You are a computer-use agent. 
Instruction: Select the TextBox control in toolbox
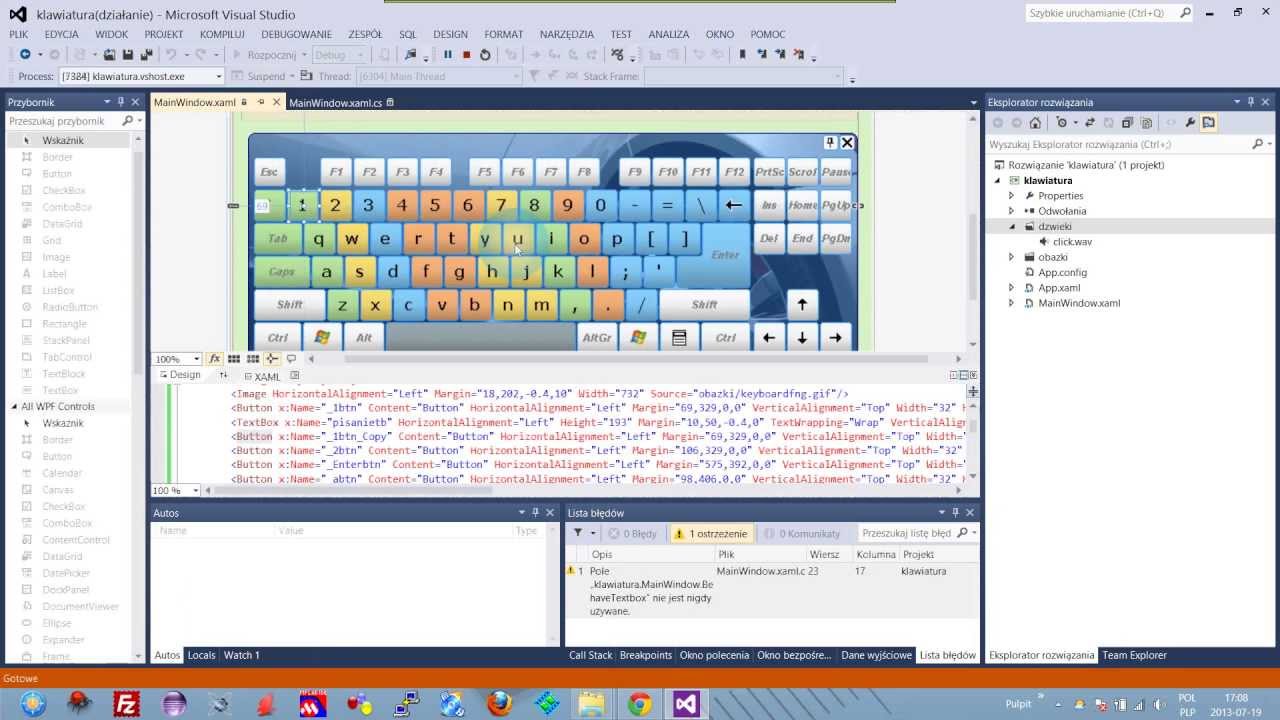point(60,391)
